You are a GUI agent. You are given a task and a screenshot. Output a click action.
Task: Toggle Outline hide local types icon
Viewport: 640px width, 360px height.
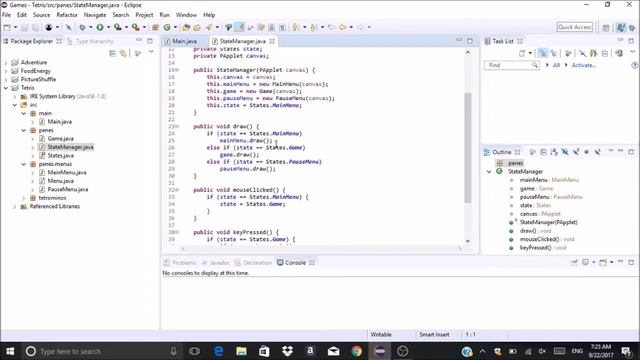coord(598,152)
